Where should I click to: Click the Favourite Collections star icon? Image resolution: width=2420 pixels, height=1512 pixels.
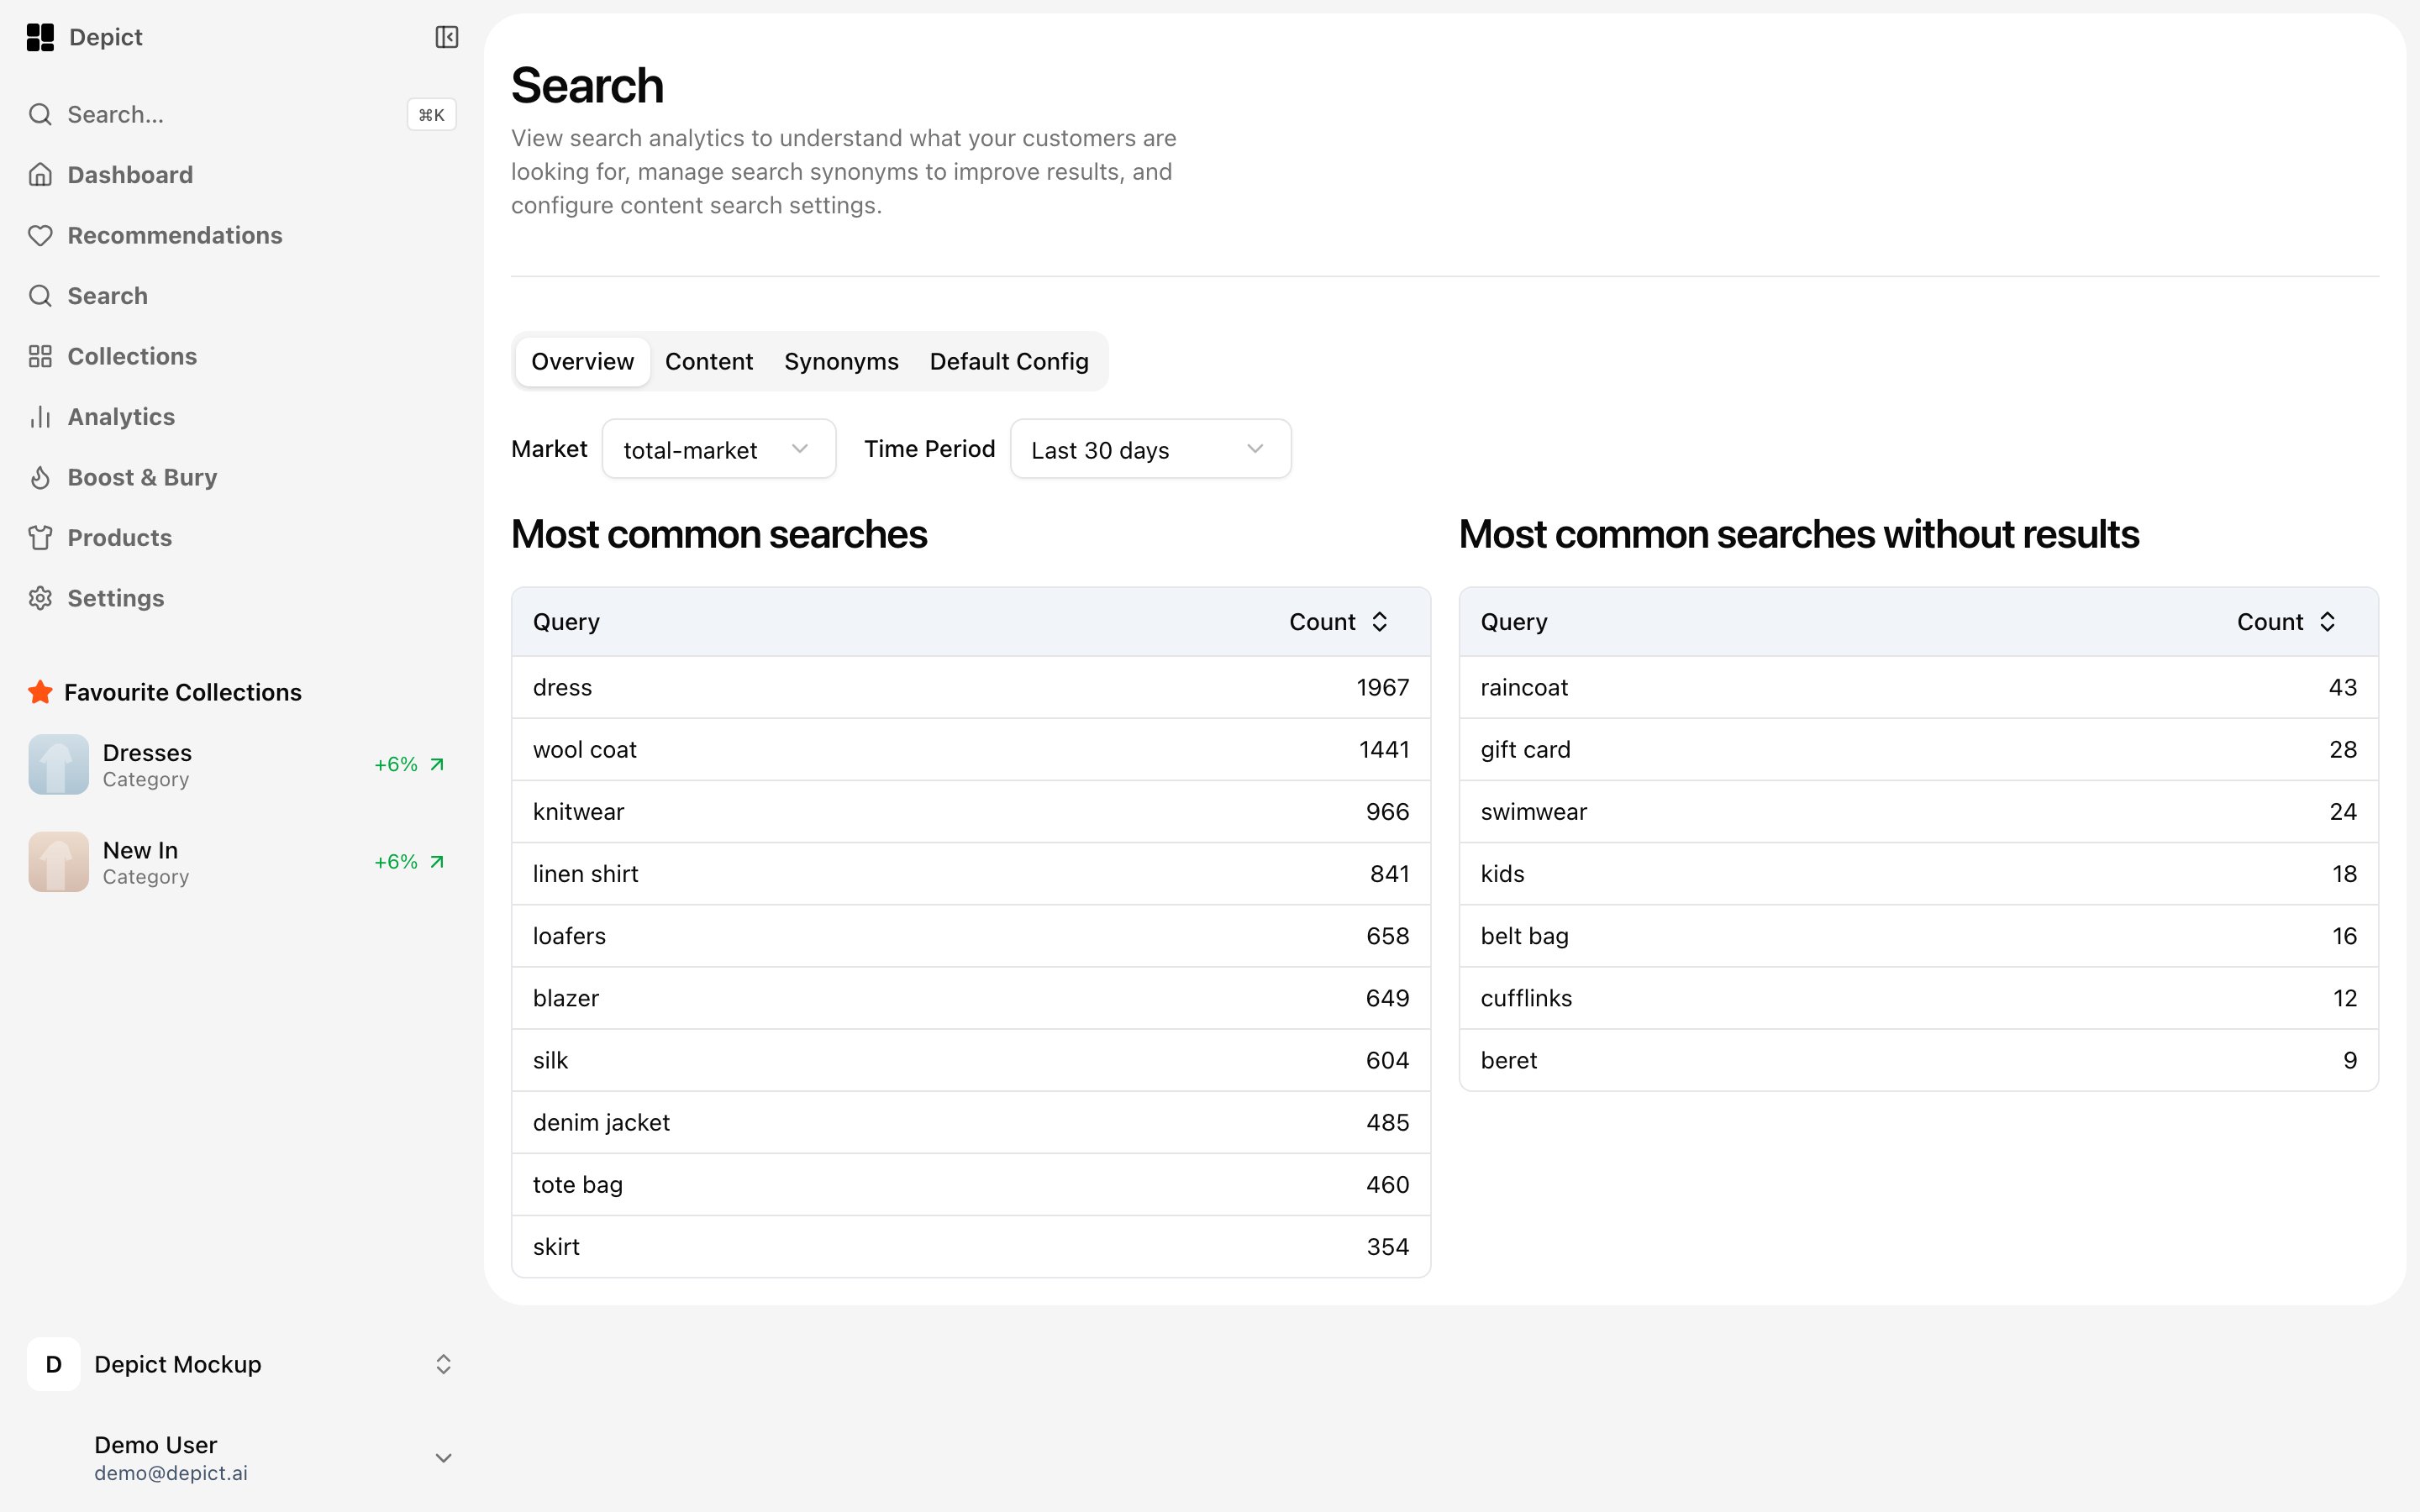pyautogui.click(x=40, y=692)
